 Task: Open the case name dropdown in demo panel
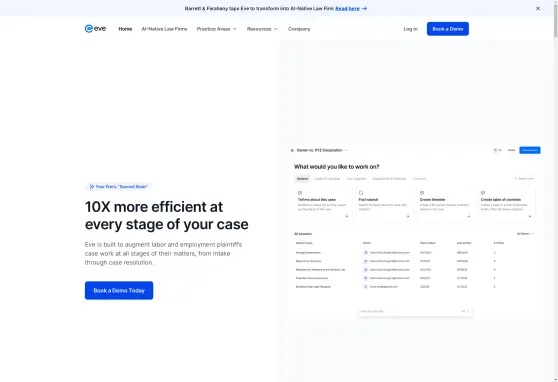(x=322, y=150)
